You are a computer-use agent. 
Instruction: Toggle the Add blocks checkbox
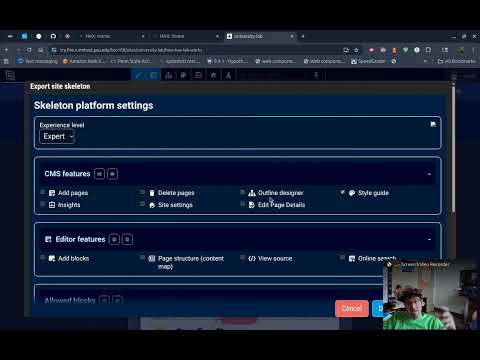(43, 258)
